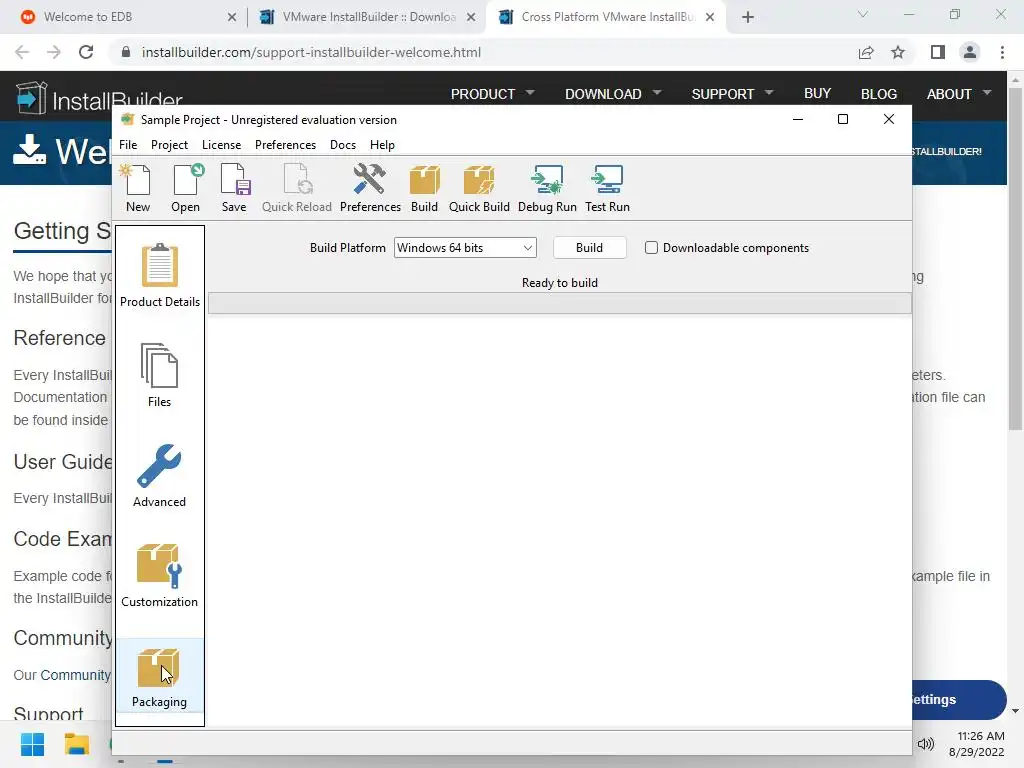Screen dimensions: 1024x768
Task: Click the Build button beside platform selector
Action: pos(589,248)
